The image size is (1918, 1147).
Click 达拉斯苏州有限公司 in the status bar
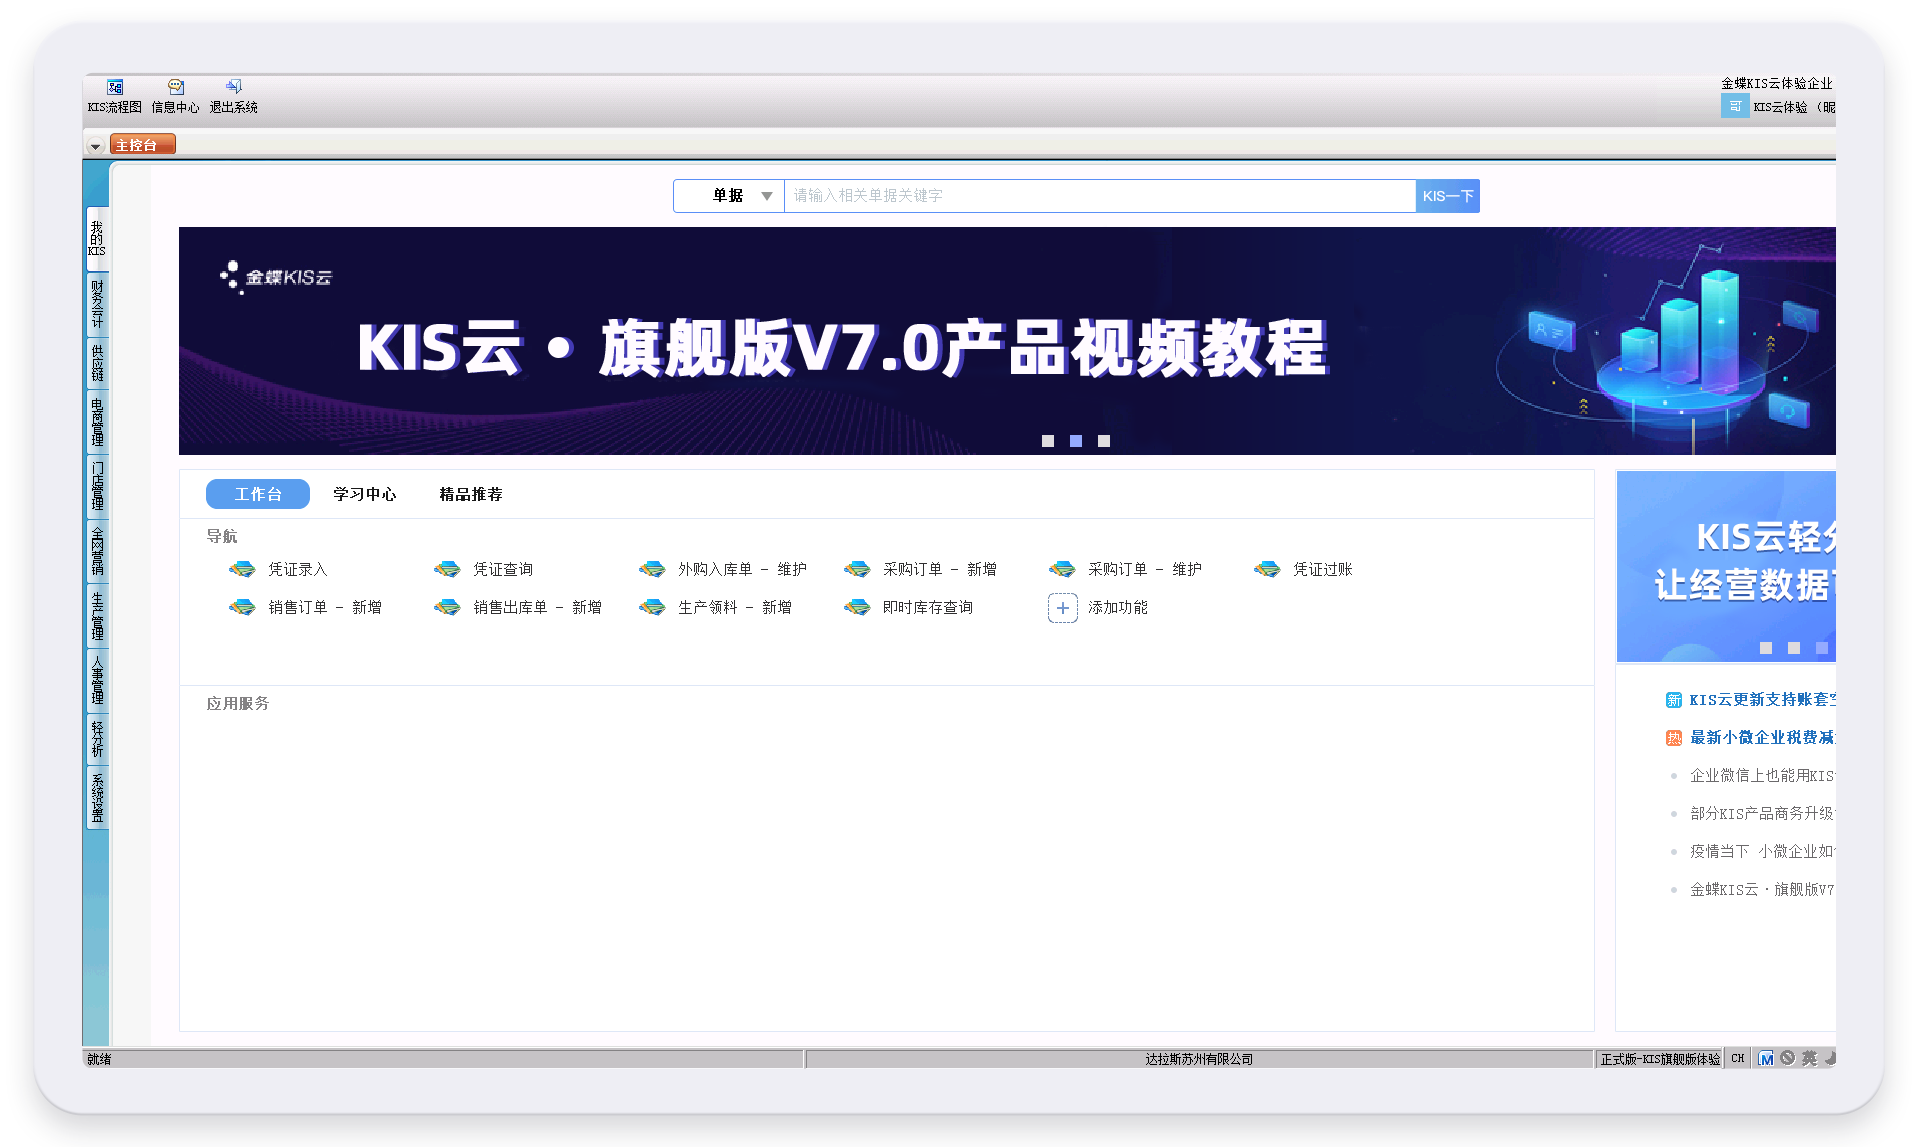click(x=1199, y=1059)
